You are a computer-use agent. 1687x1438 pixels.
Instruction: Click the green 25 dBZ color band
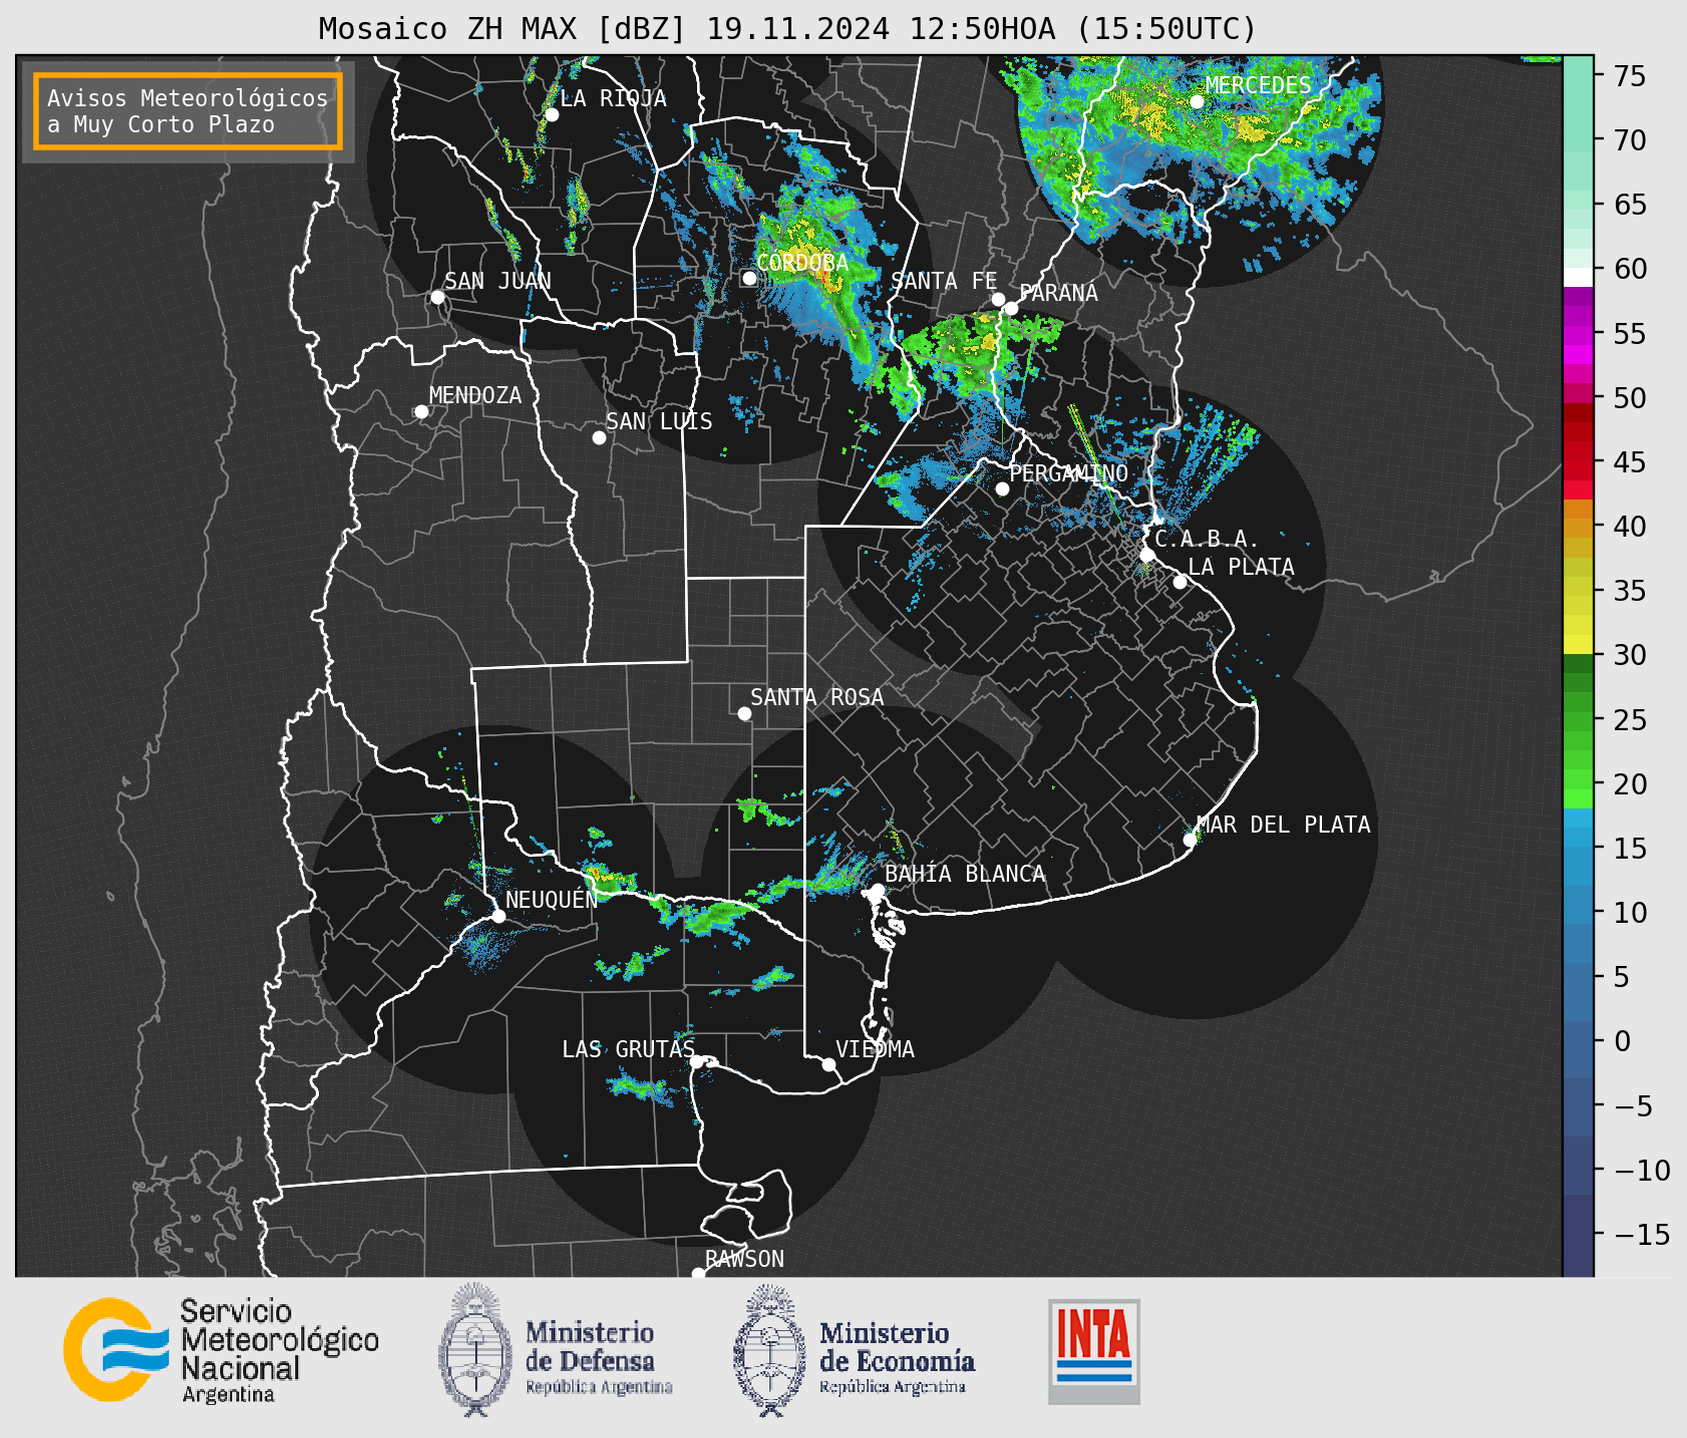1578,719
